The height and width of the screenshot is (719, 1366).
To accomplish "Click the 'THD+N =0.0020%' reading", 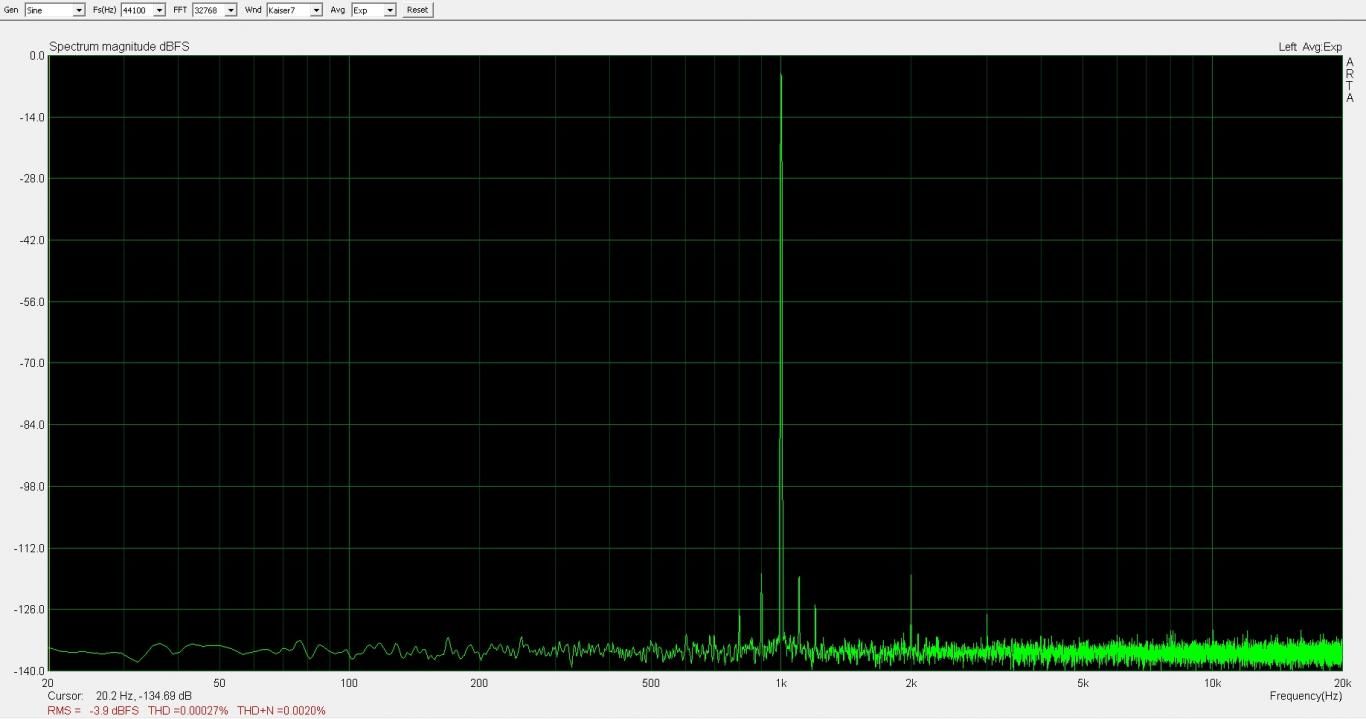I will [281, 710].
